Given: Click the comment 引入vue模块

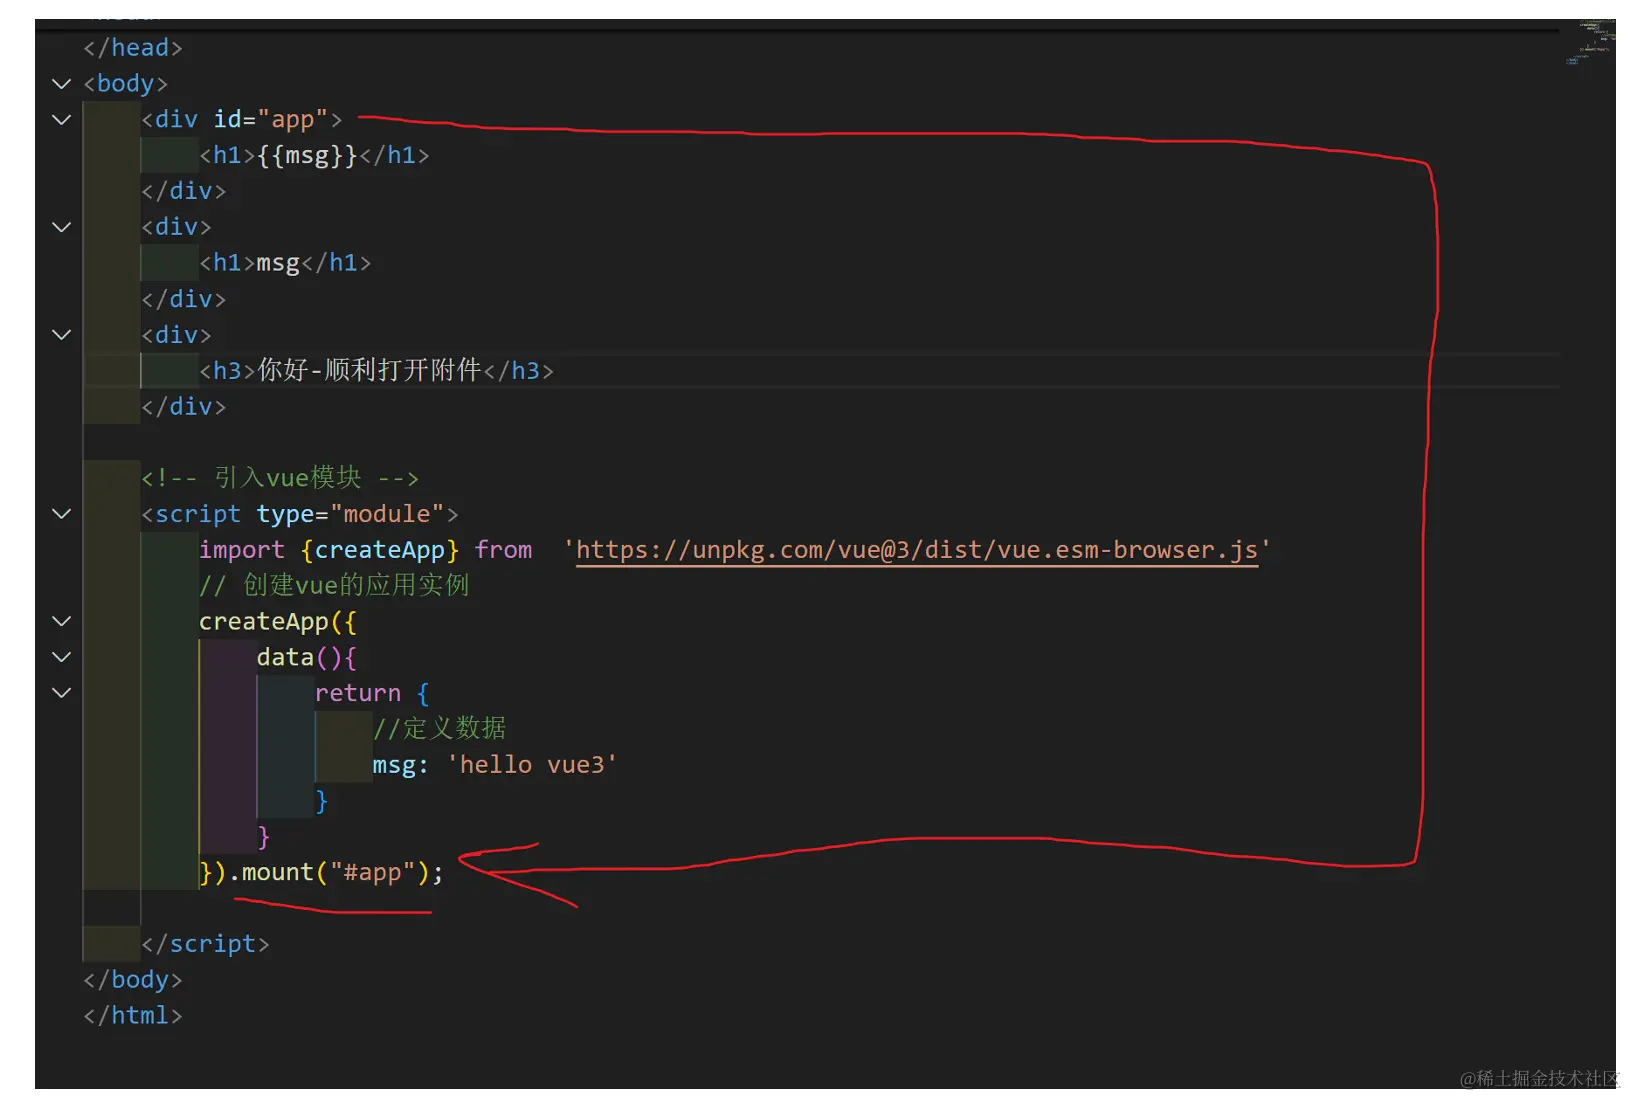Looking at the screenshot, I should pyautogui.click(x=280, y=478).
